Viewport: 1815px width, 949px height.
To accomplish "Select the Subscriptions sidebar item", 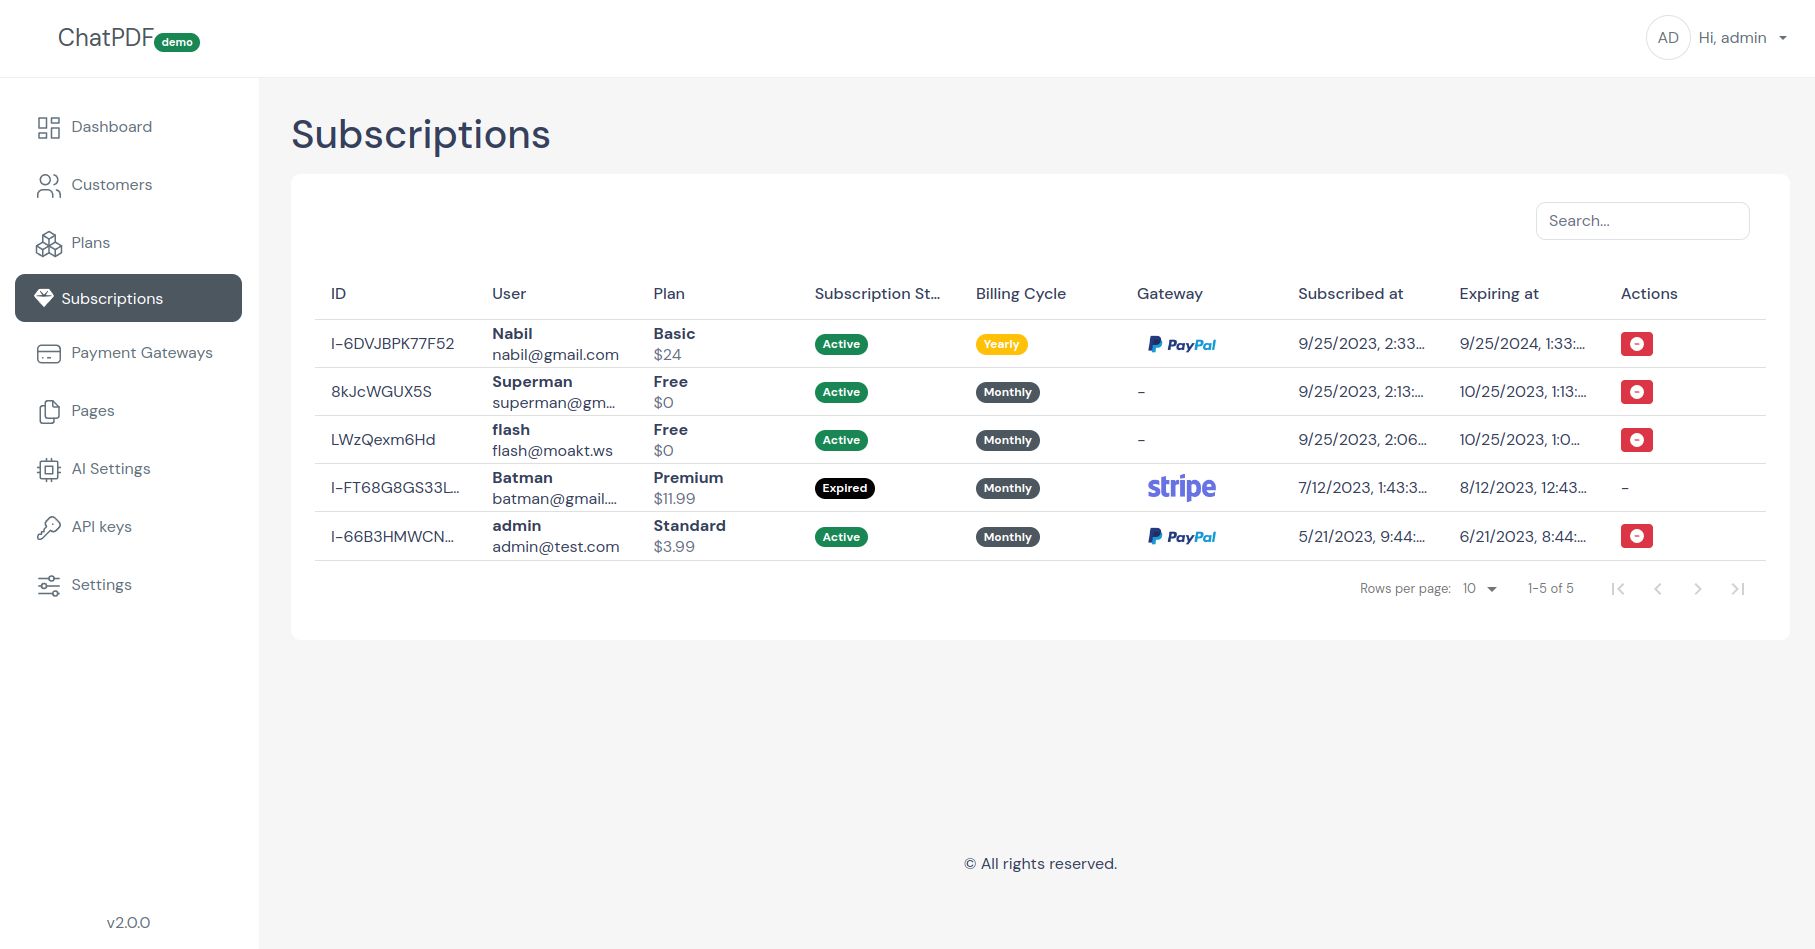I will click(128, 298).
